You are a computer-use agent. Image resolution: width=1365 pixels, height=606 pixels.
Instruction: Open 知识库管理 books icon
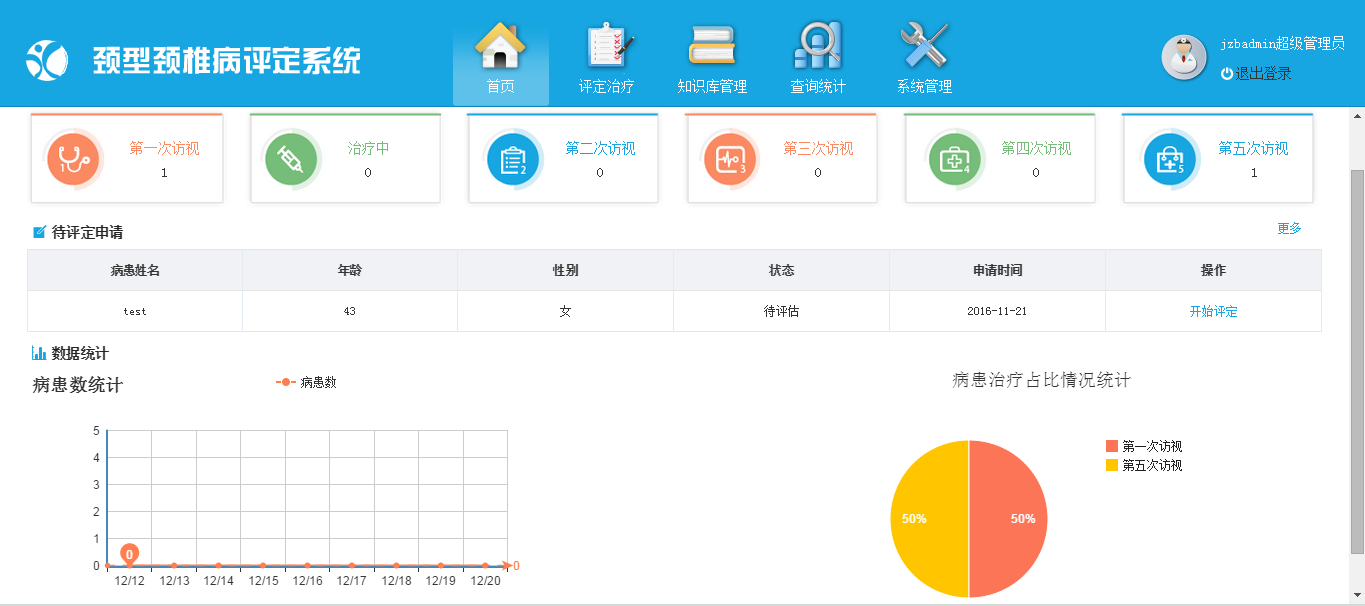coord(711,46)
